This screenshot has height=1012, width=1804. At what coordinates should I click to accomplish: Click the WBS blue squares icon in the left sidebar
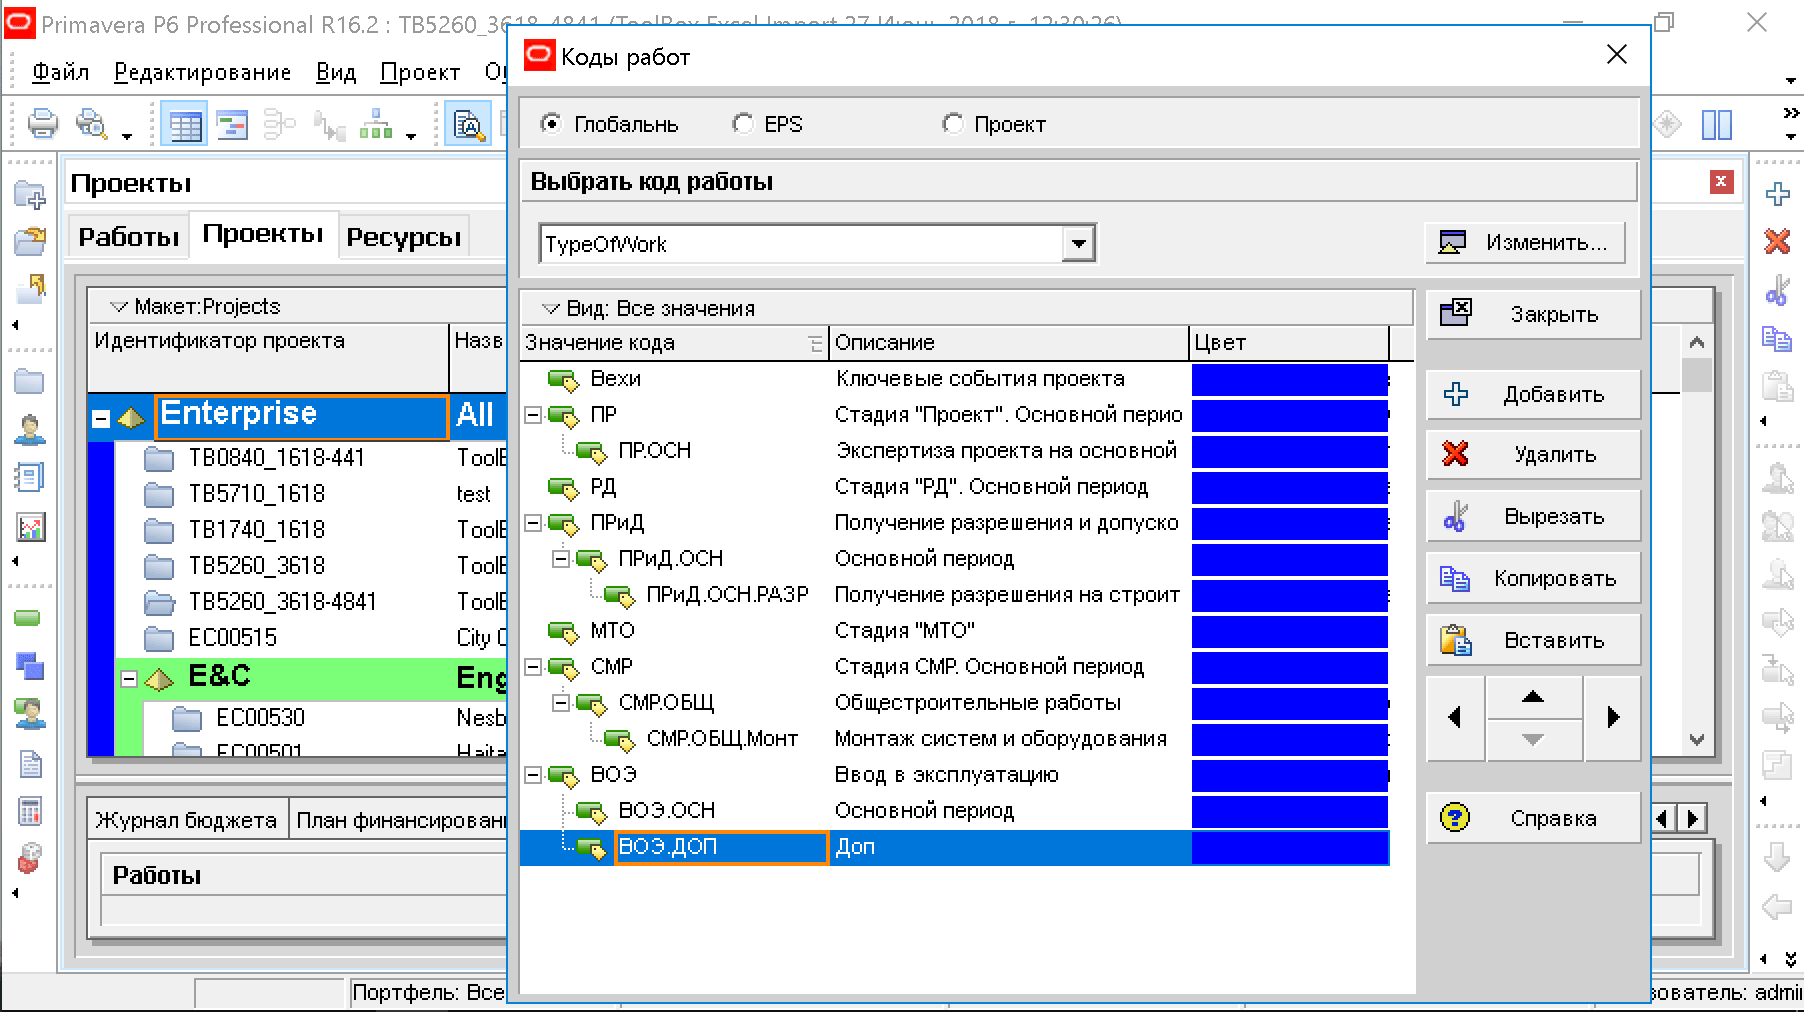(x=30, y=665)
